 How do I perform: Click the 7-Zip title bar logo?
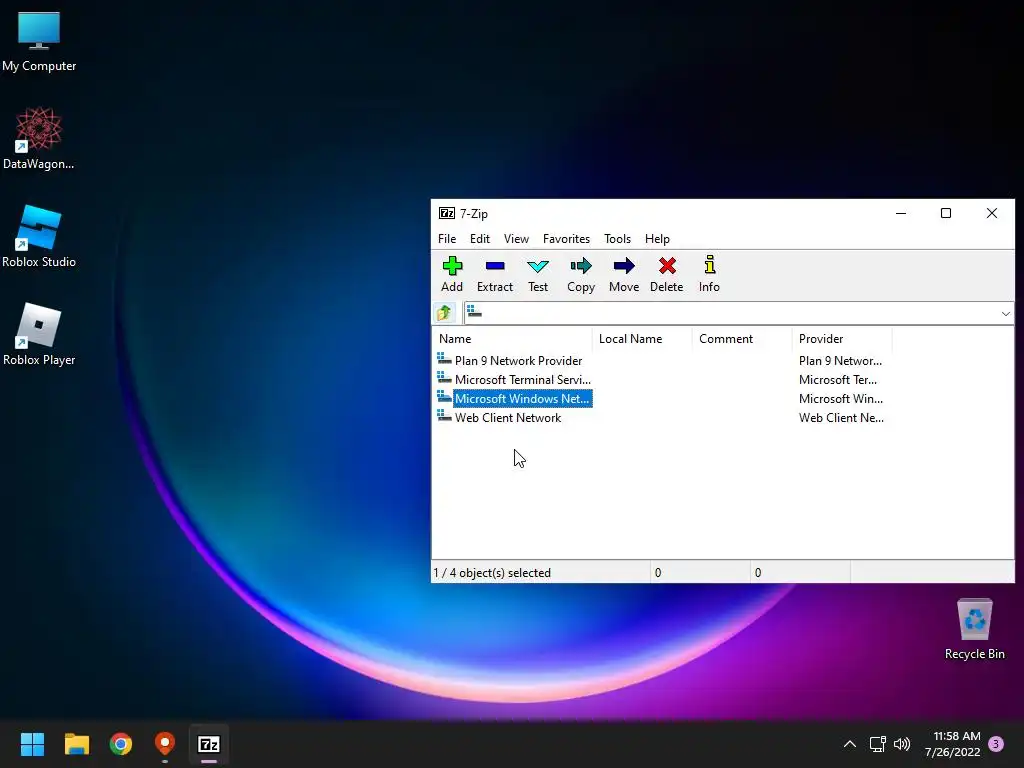point(447,214)
